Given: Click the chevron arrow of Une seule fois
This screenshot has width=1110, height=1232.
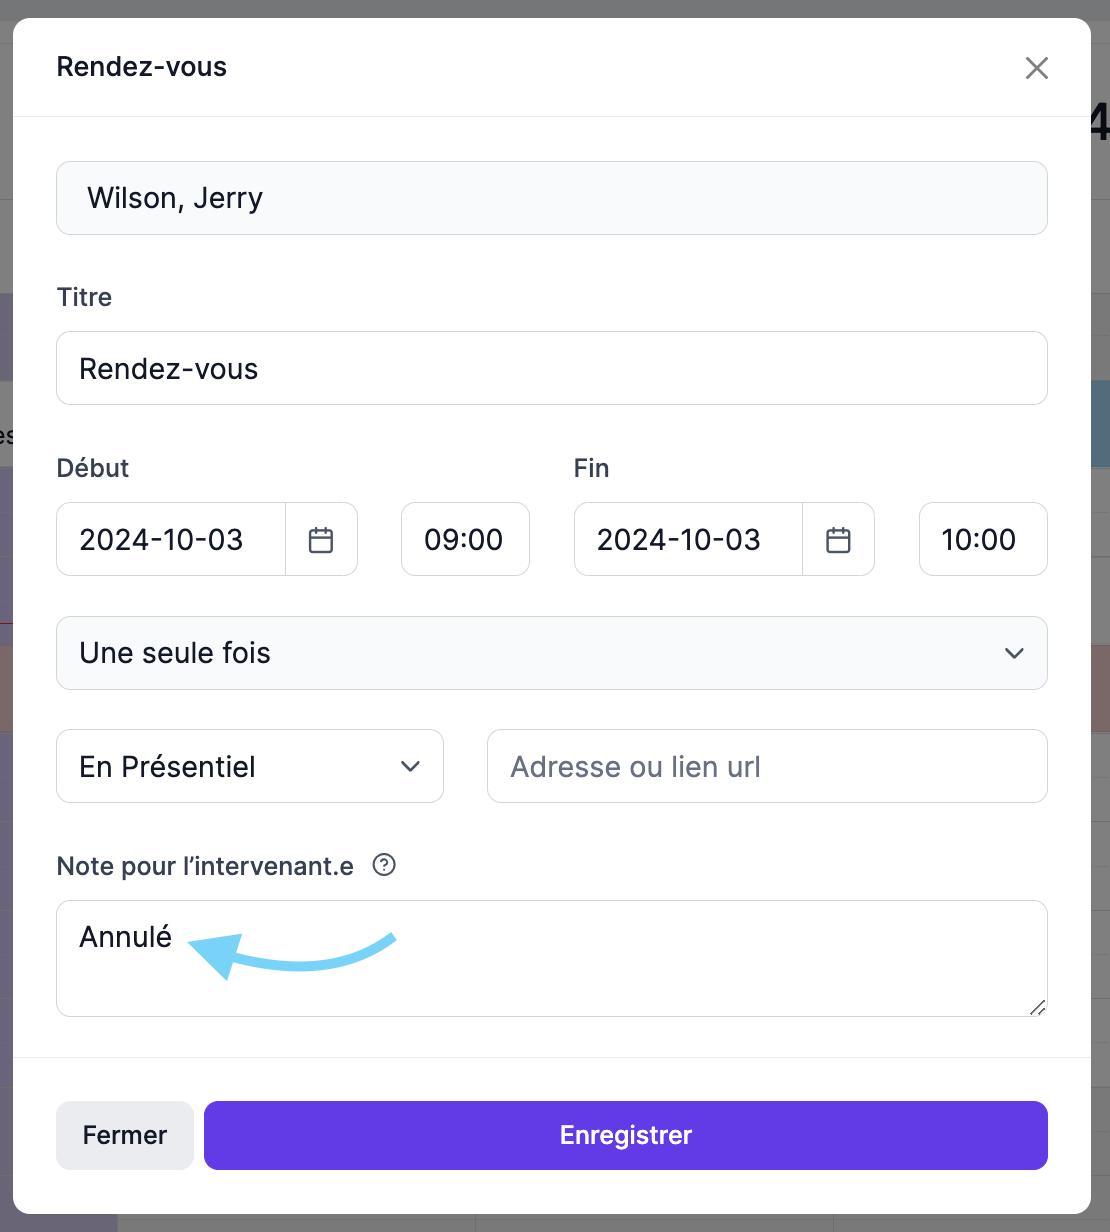Looking at the screenshot, I should (1014, 653).
